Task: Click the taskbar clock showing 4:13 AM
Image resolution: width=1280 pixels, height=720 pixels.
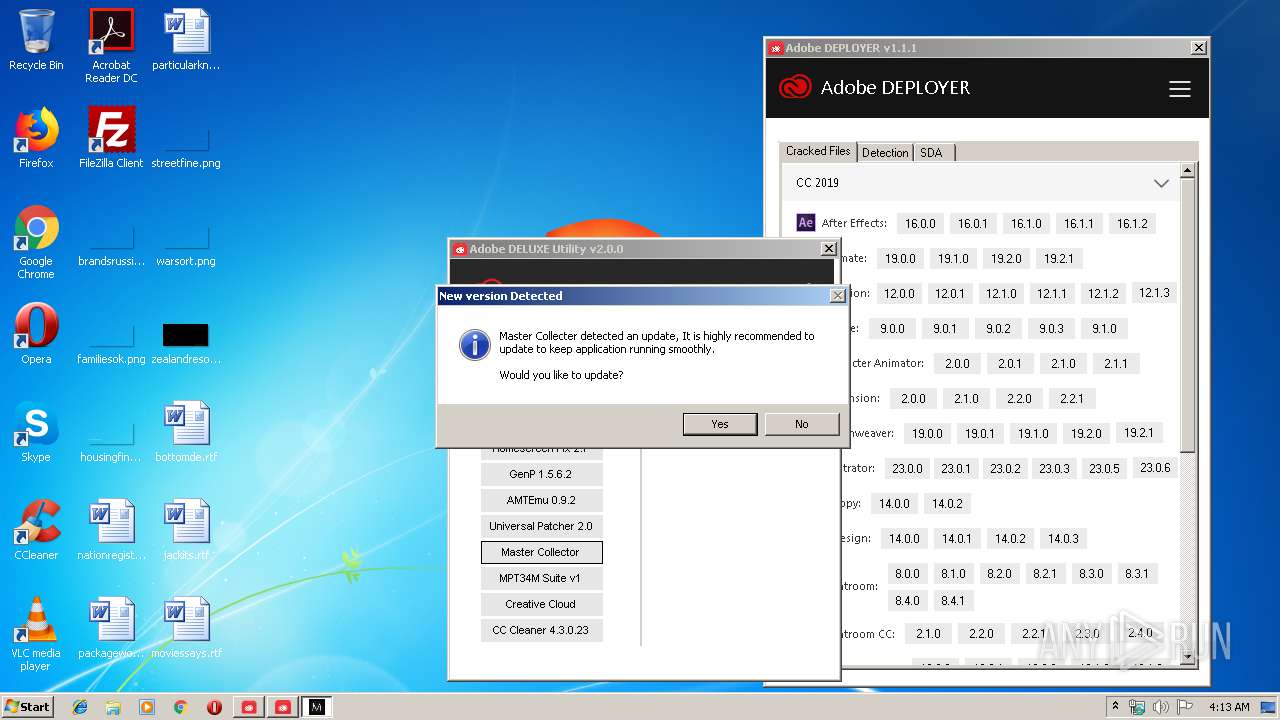Action: [x=1229, y=707]
